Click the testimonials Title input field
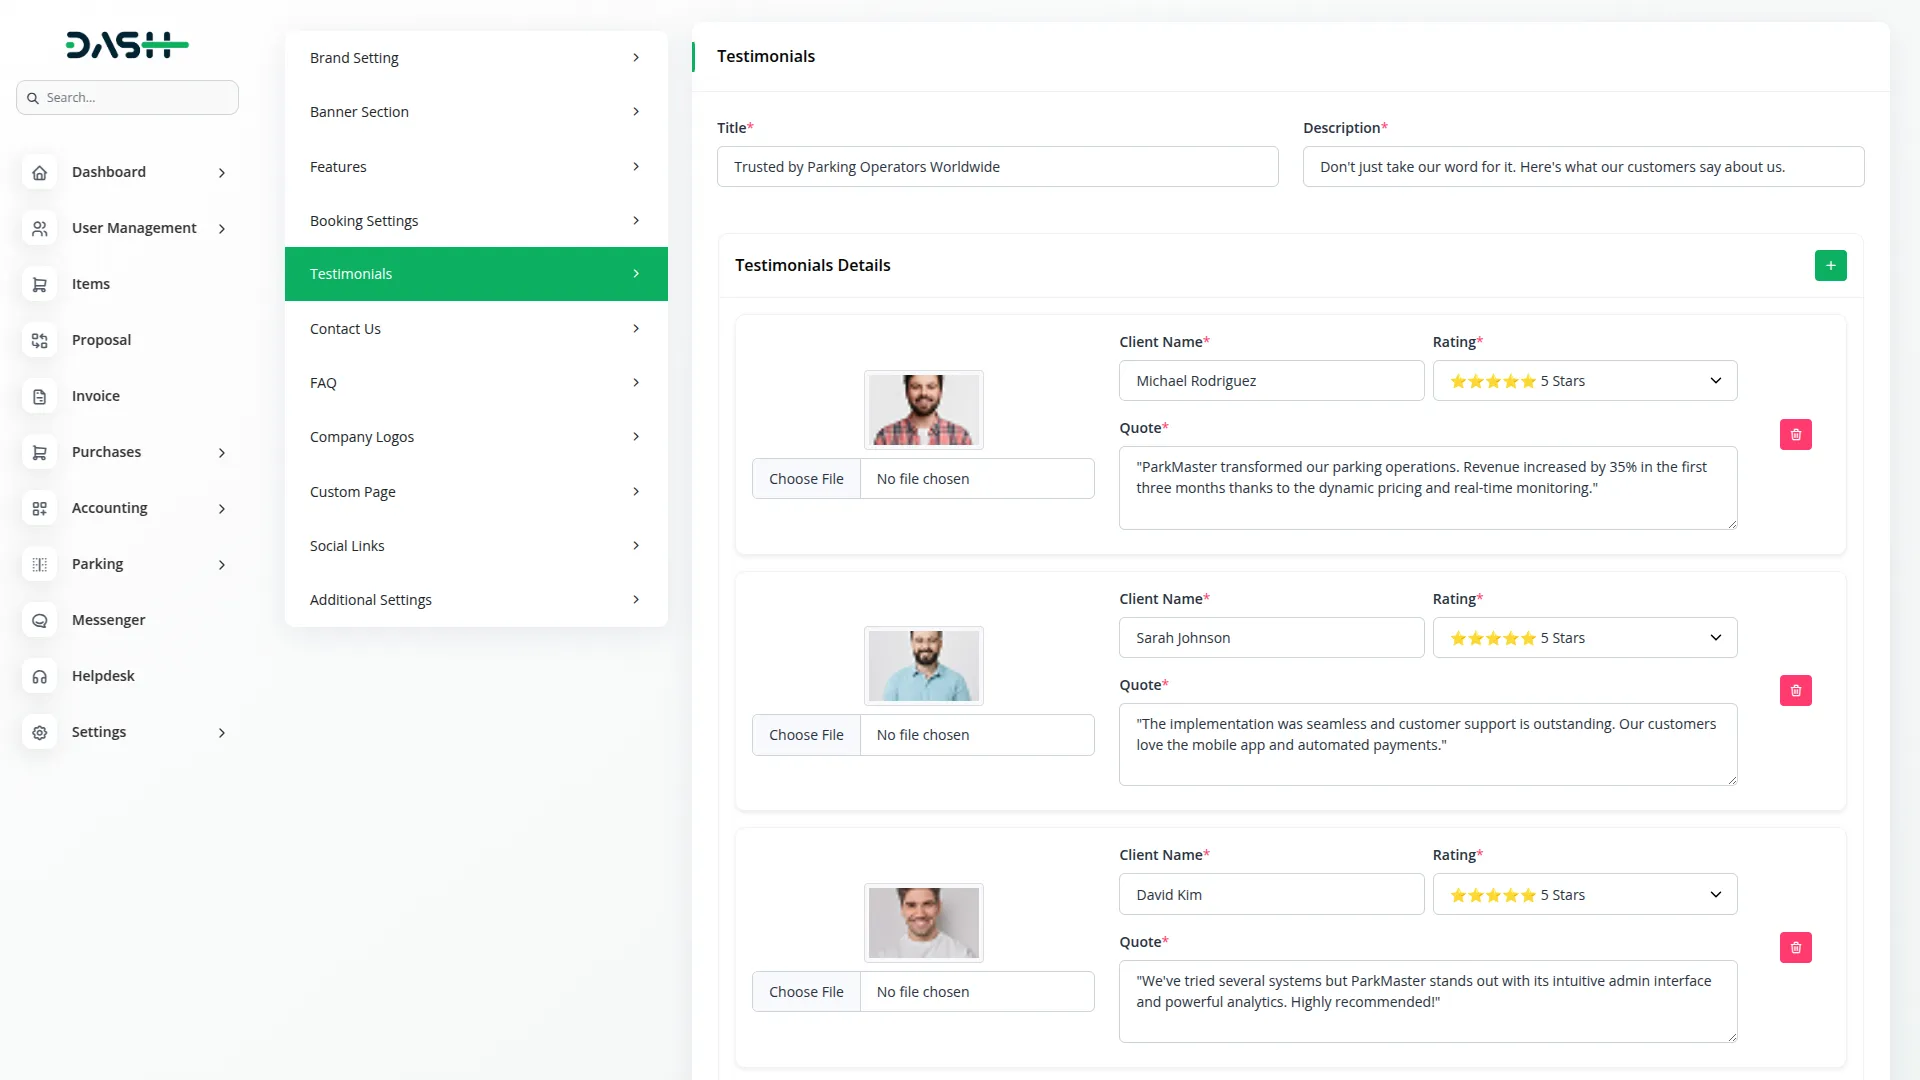Viewport: 1920px width, 1080px height. point(997,167)
